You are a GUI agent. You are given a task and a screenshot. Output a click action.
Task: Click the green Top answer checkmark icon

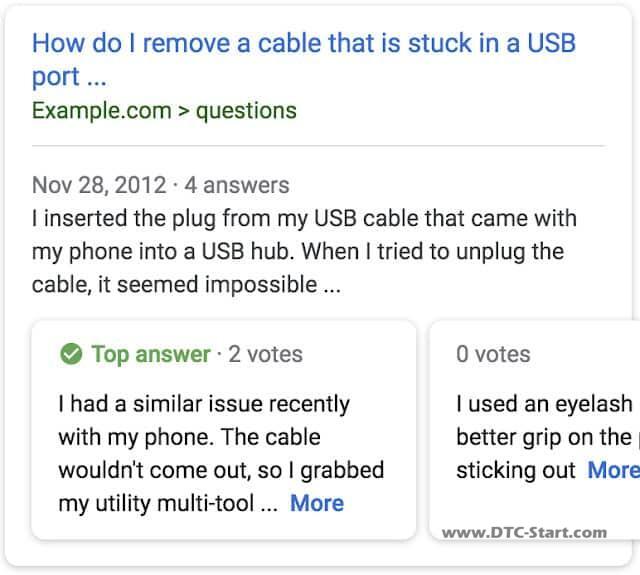point(71,354)
